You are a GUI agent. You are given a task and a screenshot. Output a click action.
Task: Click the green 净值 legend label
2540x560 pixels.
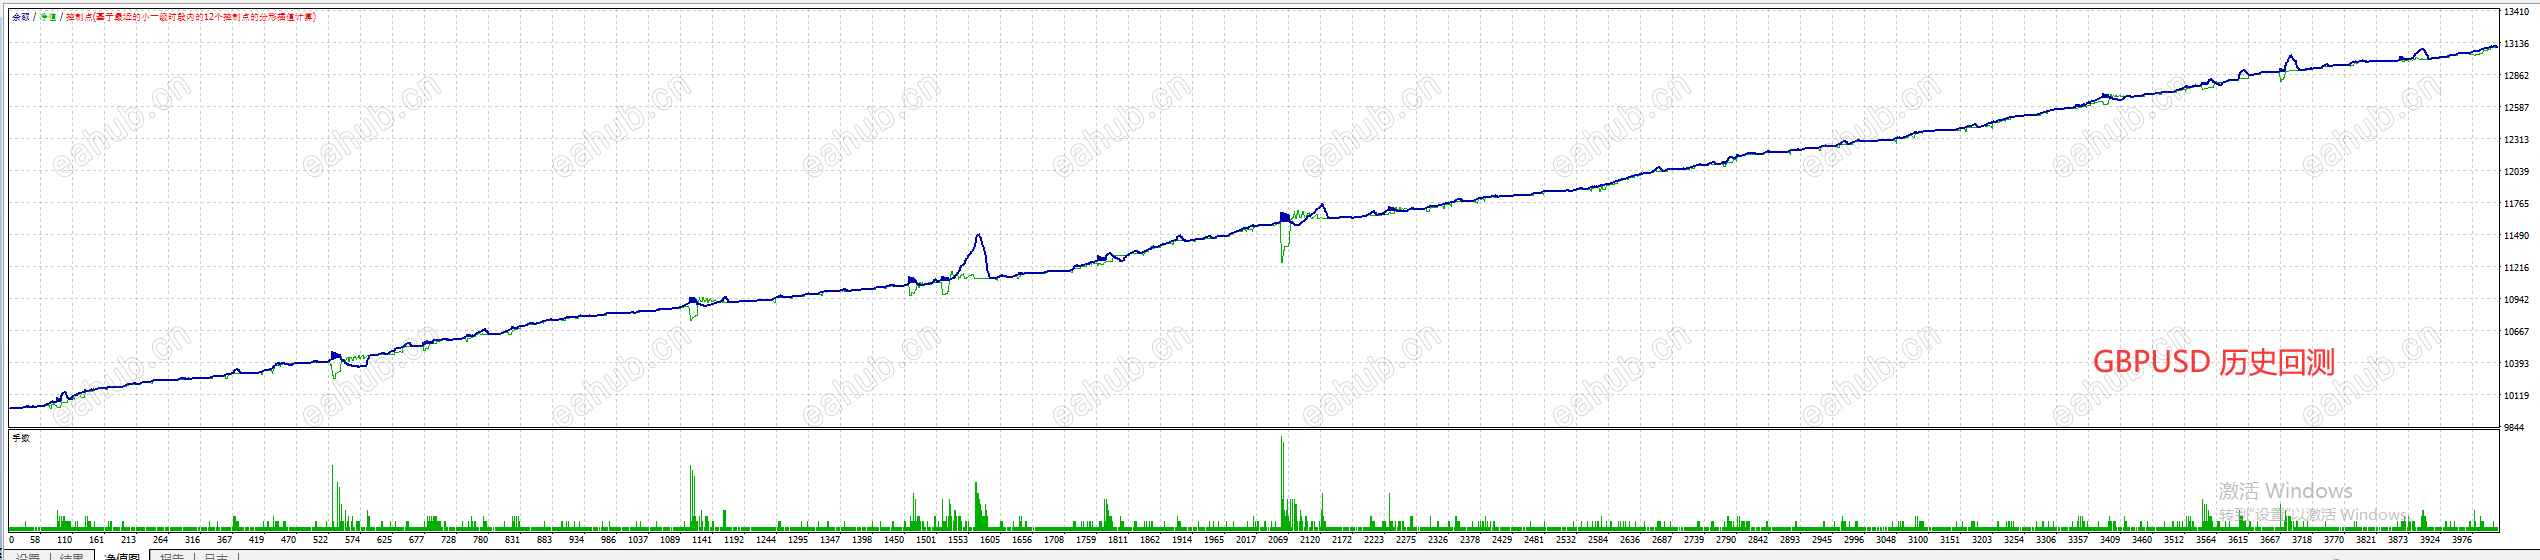48,17
